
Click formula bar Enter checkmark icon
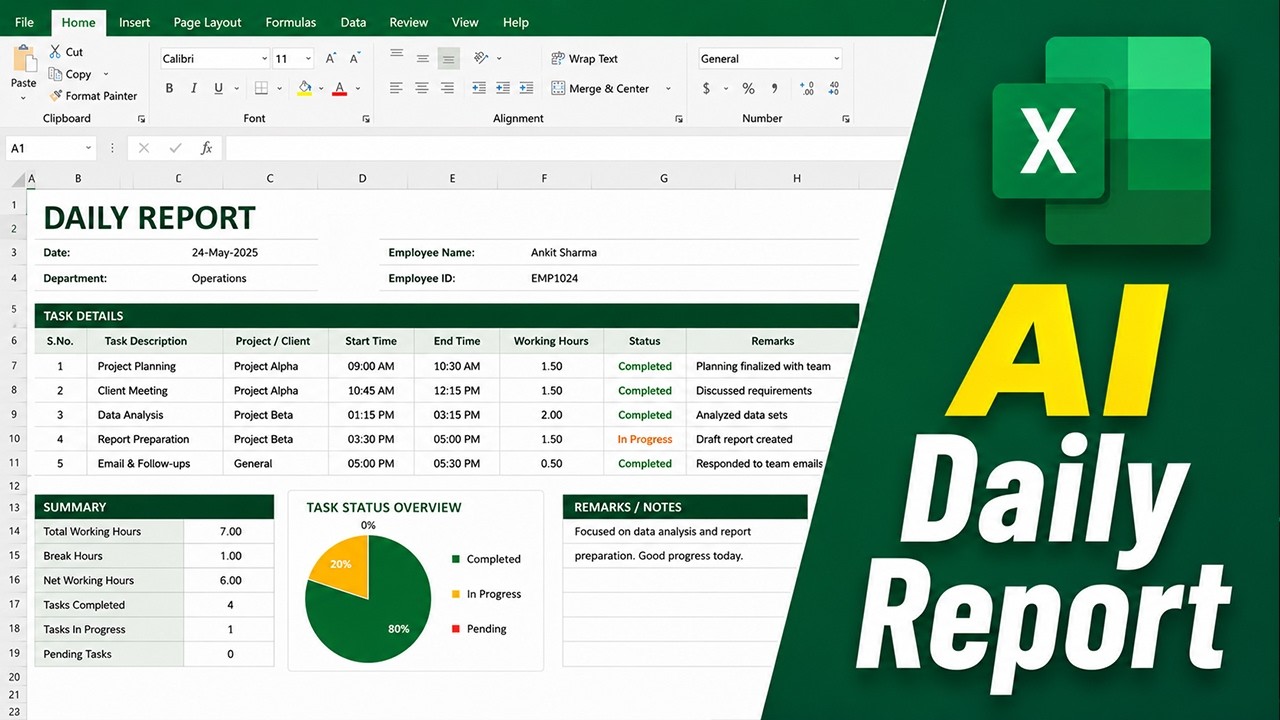(176, 148)
